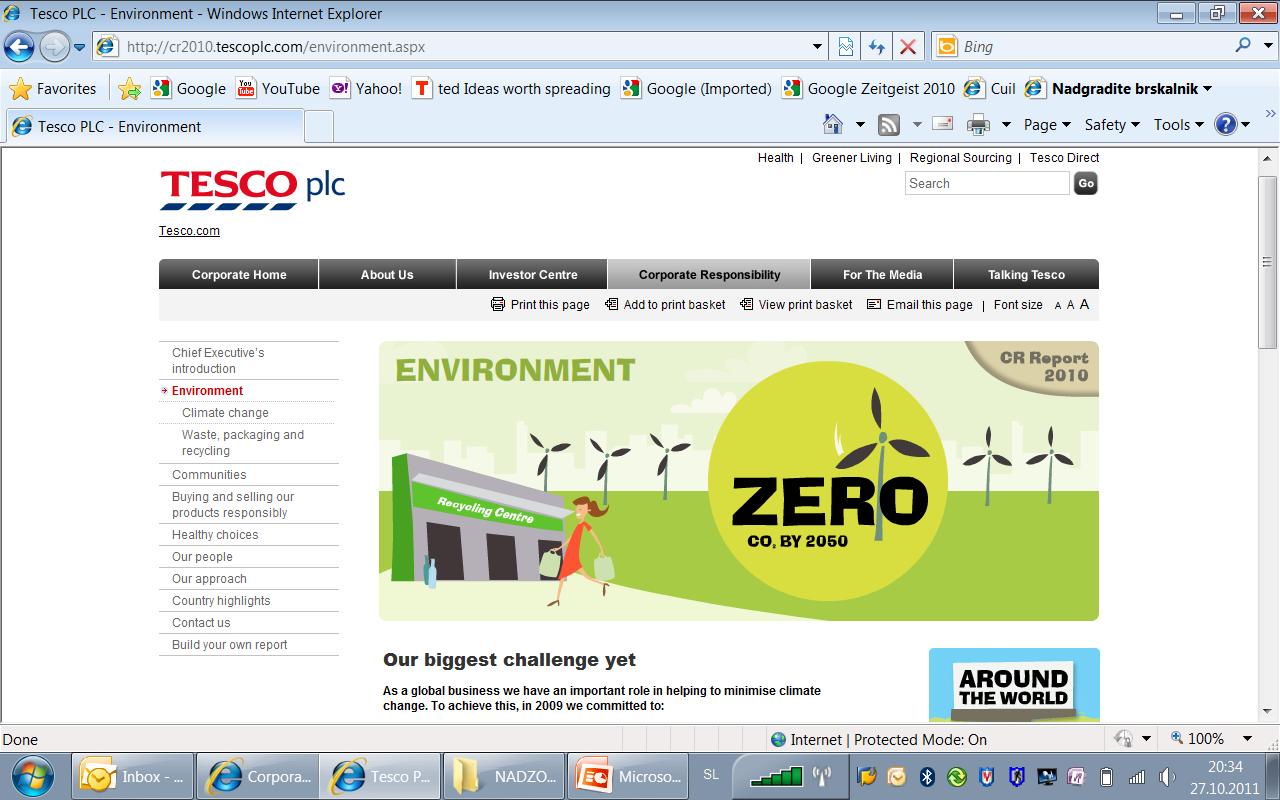Screen dimensions: 1280x800
Task: Click the Windows Start orb
Action: (34, 776)
